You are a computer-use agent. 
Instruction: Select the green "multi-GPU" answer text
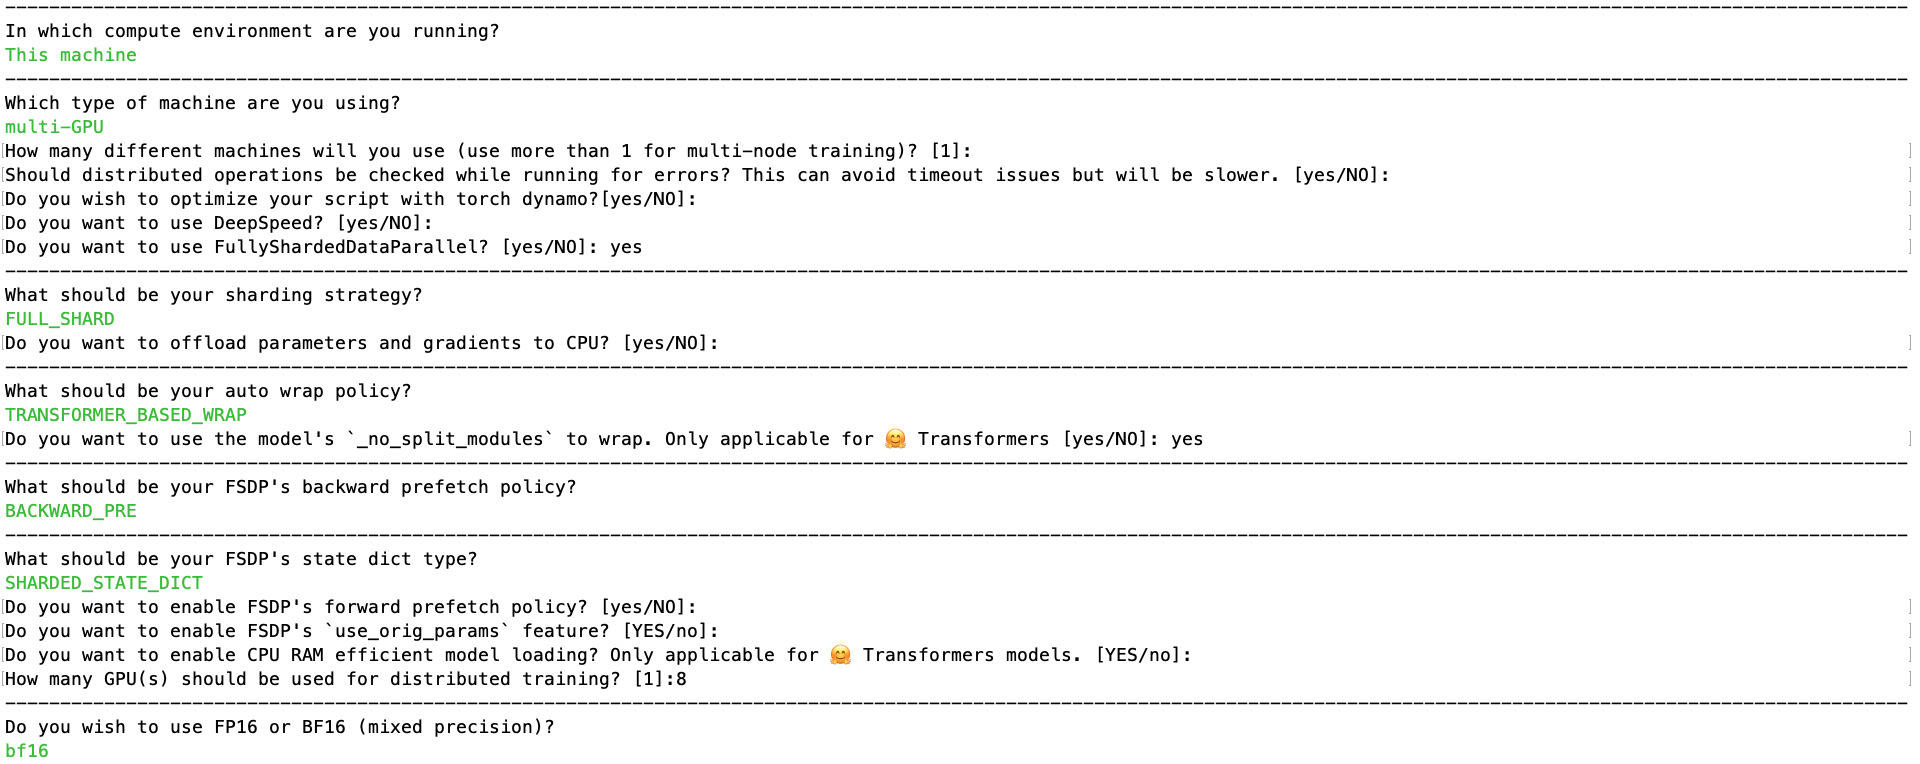tap(54, 127)
